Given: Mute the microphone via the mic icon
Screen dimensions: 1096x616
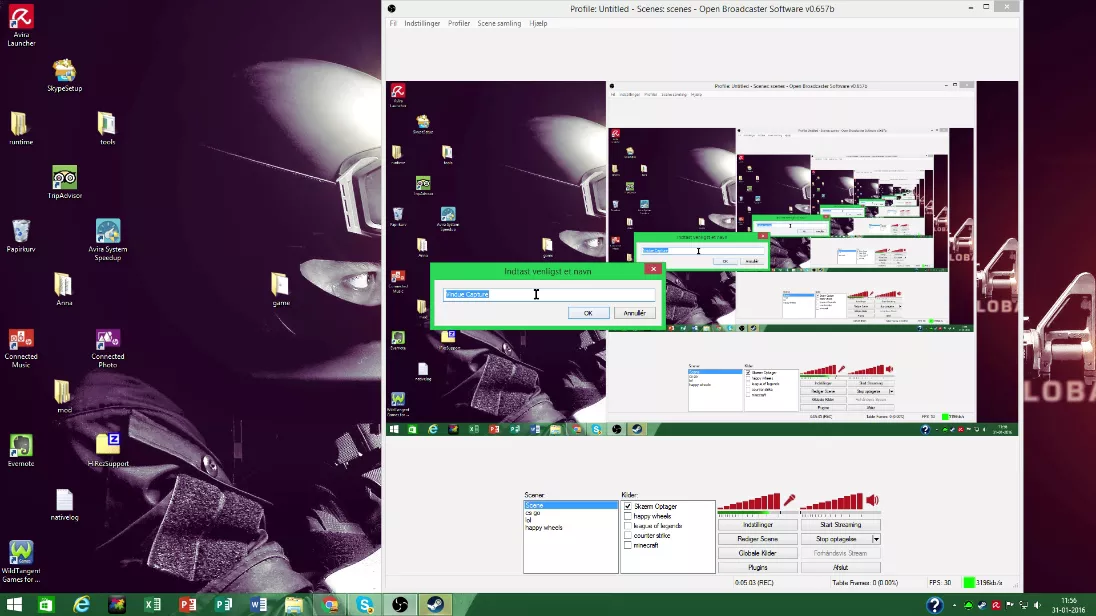Looking at the screenshot, I should click(789, 501).
